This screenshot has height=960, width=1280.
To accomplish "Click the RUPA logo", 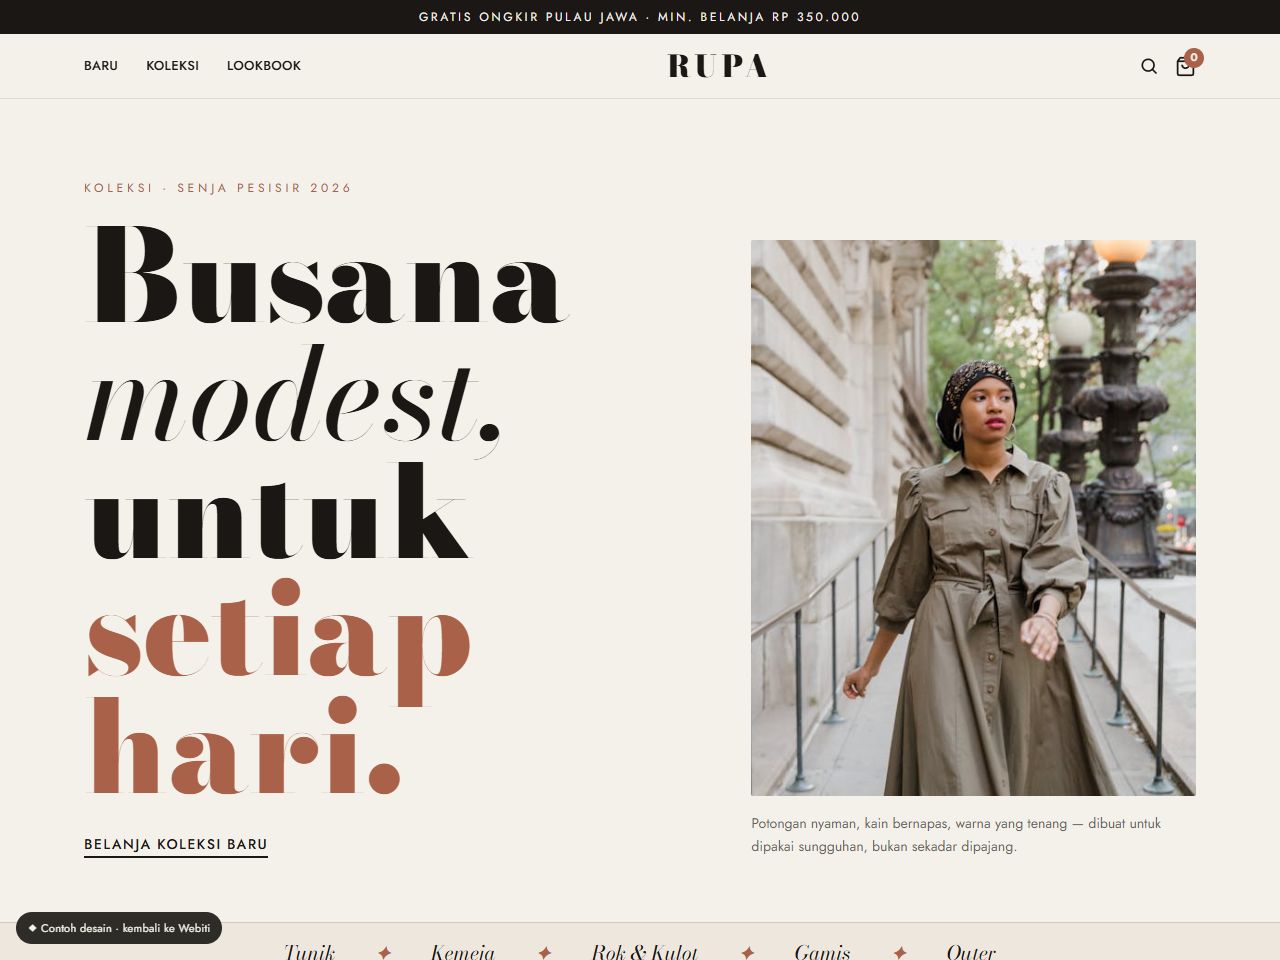I will (x=718, y=66).
